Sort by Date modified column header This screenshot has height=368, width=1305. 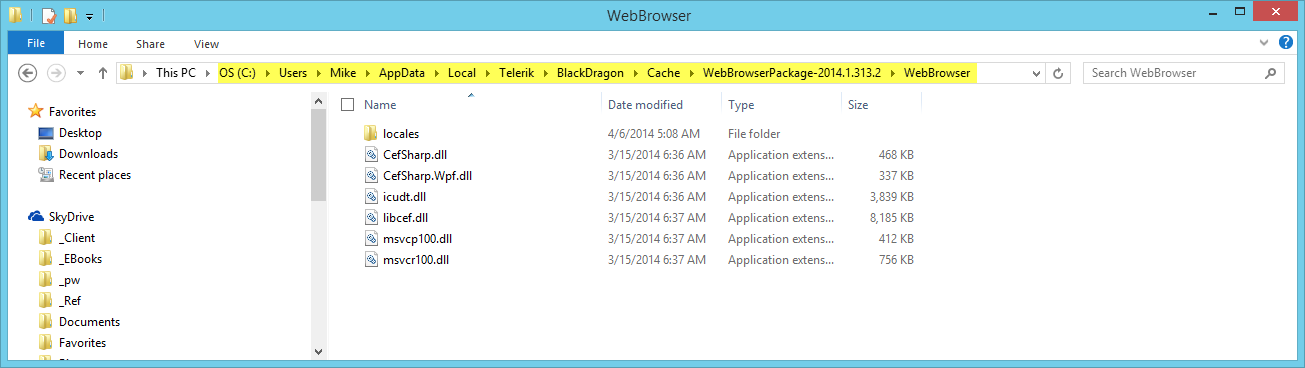click(645, 104)
